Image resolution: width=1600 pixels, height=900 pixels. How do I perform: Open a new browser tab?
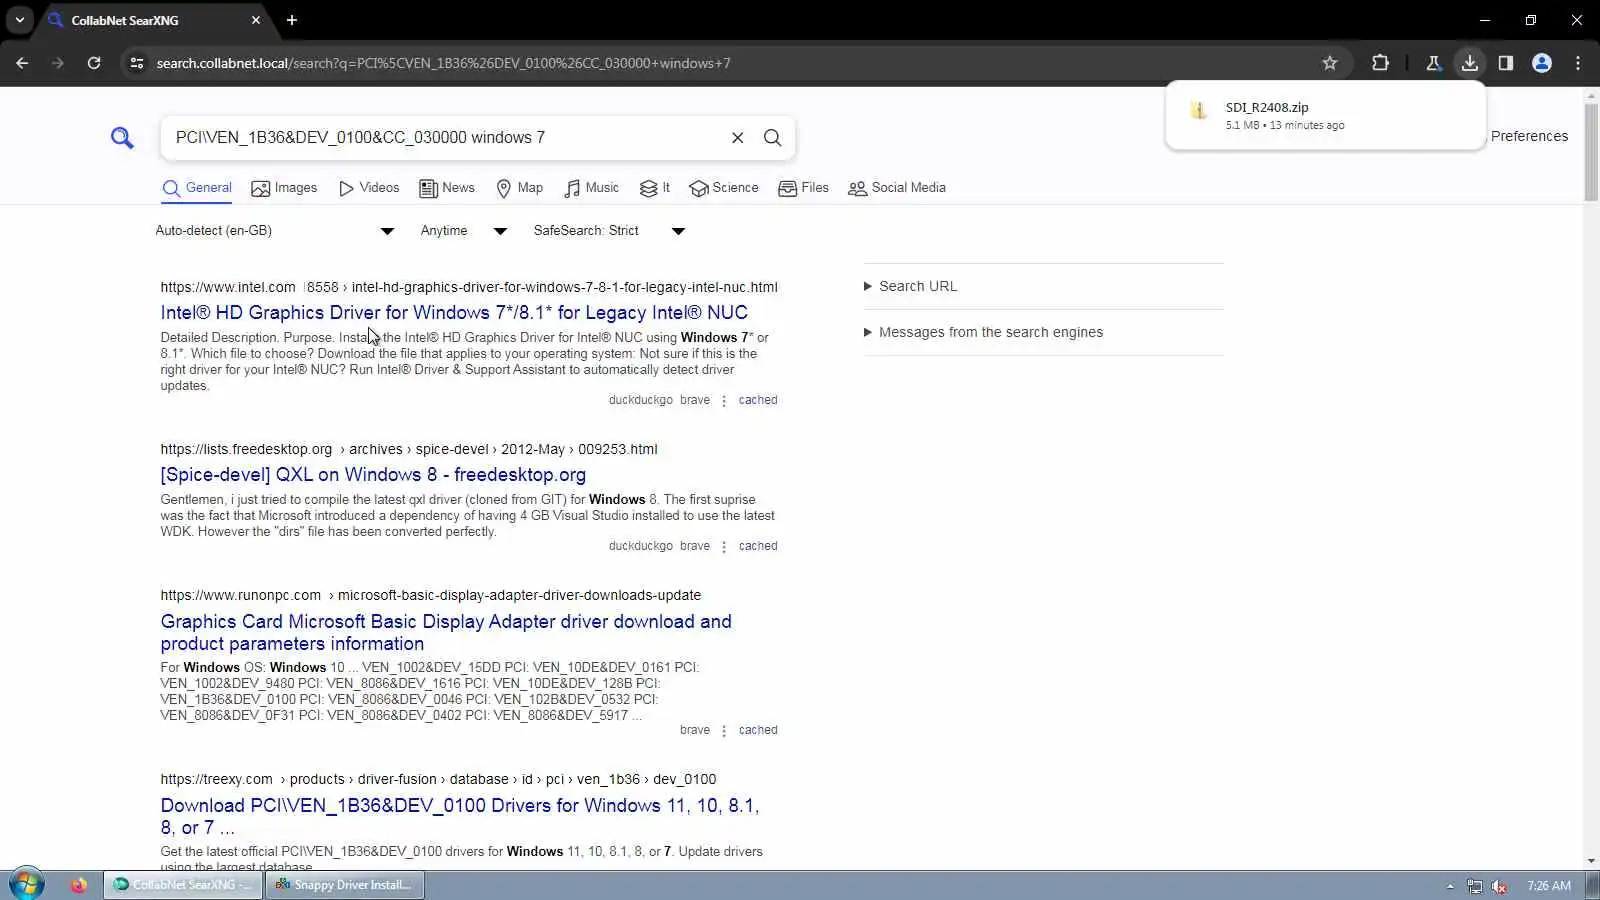[292, 20]
